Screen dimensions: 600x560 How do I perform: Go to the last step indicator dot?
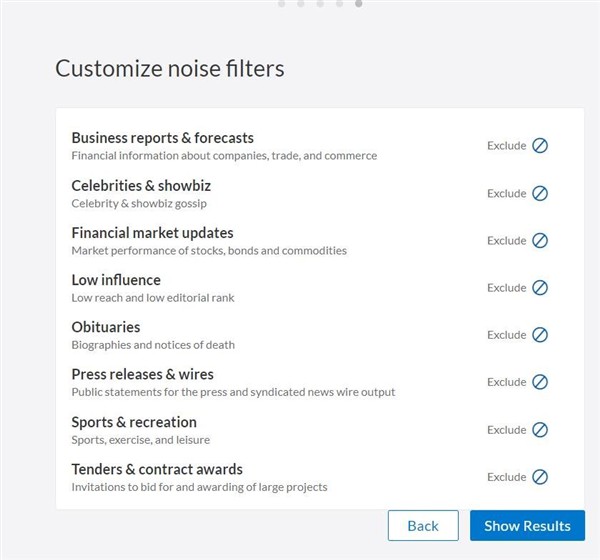coord(359,3)
